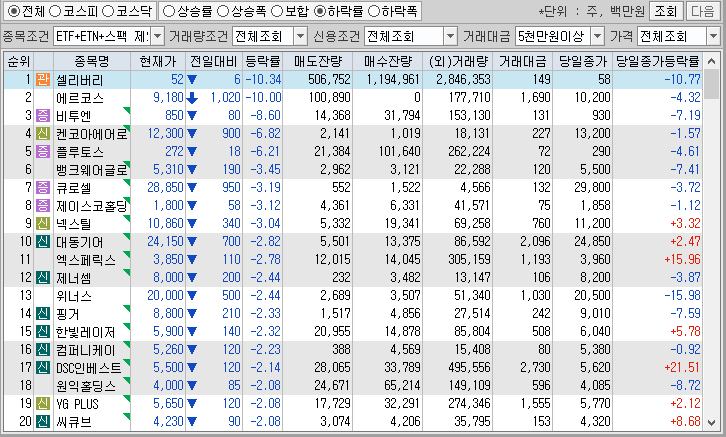Image resolution: width=726 pixels, height=437 pixels.
Task: Click the green corner marker on 엑스페릭스
Action: point(127,254)
